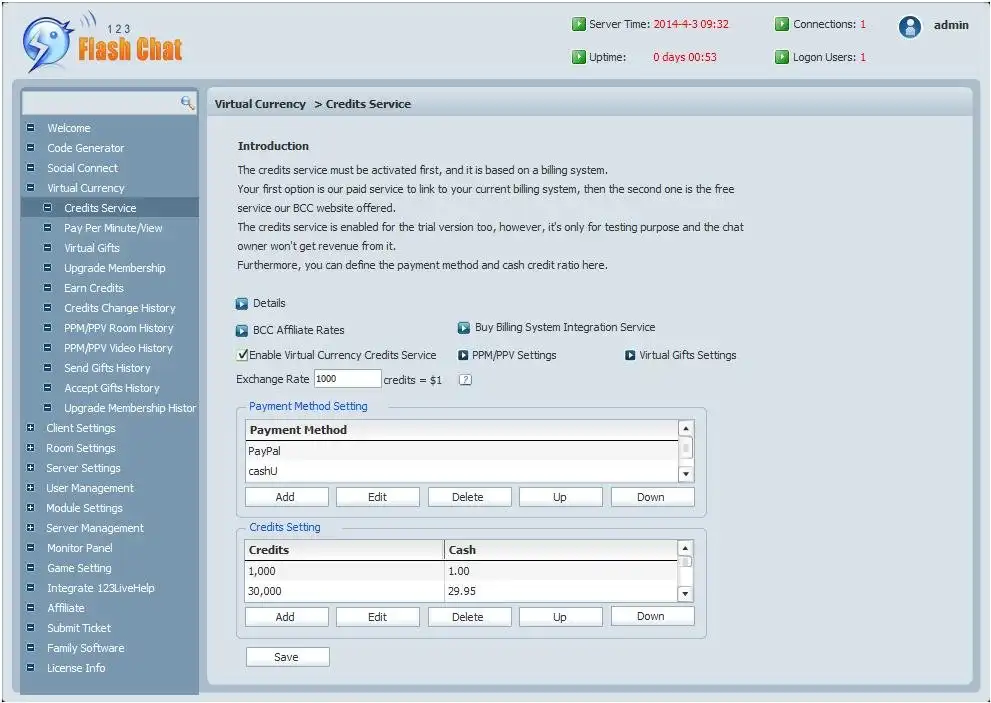Click the BCC Affiliate Rates arrow icon
This screenshot has width=991, height=703.
point(241,331)
